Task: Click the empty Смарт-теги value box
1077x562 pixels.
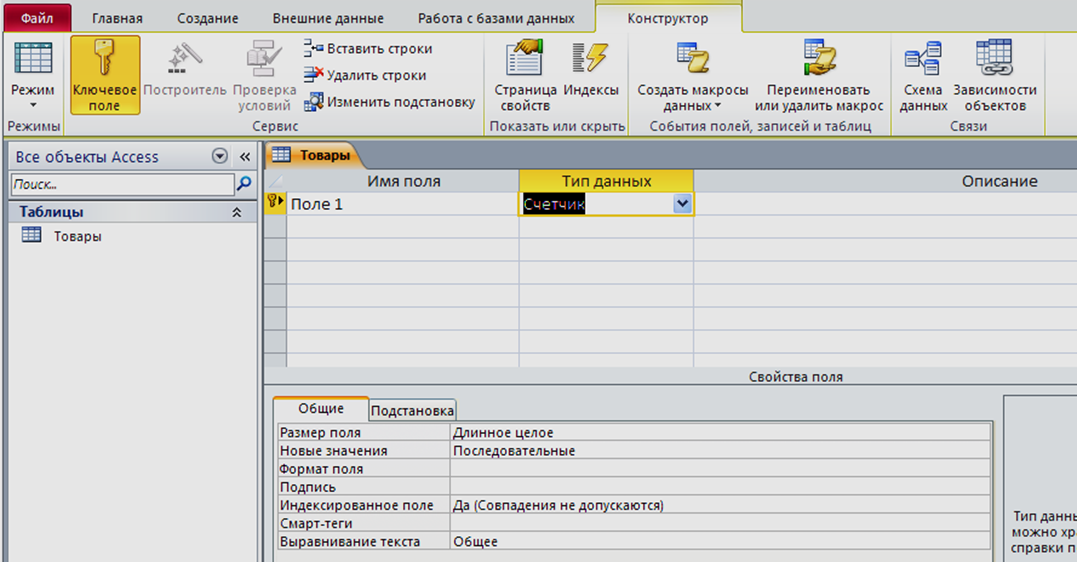Action: [x=721, y=524]
